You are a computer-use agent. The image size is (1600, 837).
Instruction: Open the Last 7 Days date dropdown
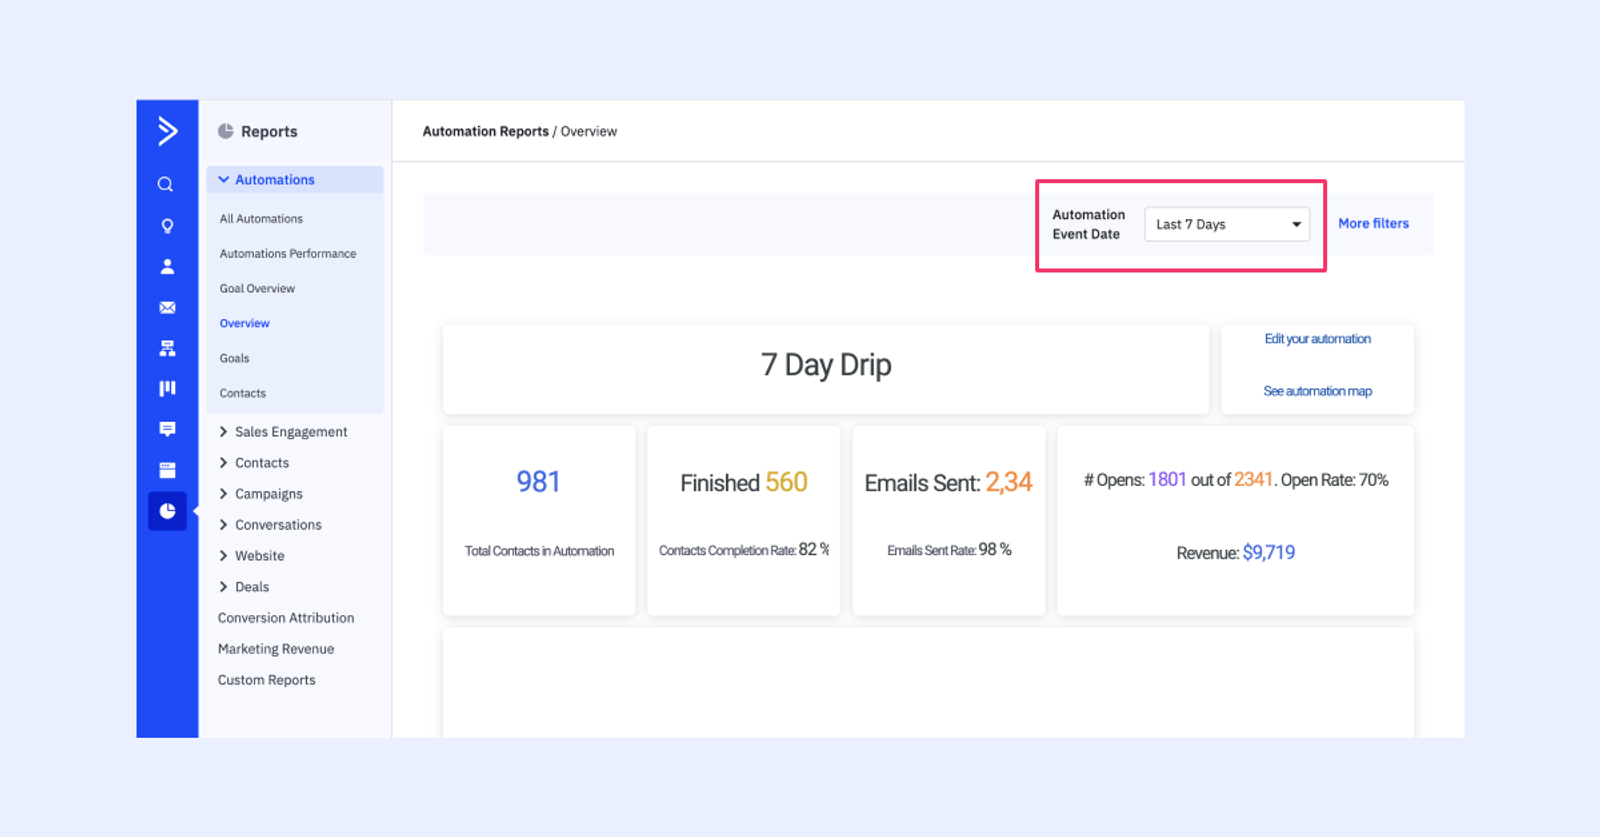click(x=1226, y=225)
